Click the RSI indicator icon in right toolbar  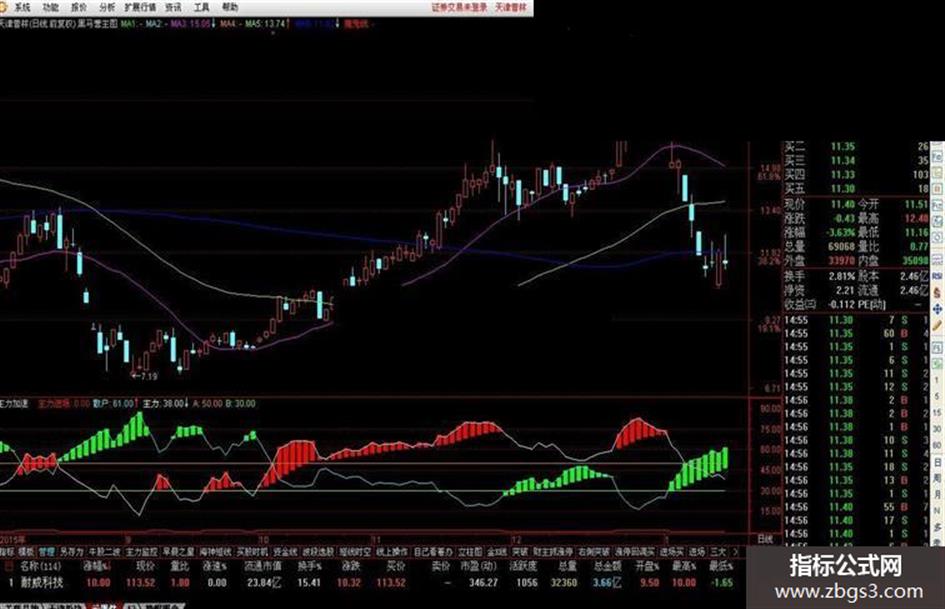[937, 276]
